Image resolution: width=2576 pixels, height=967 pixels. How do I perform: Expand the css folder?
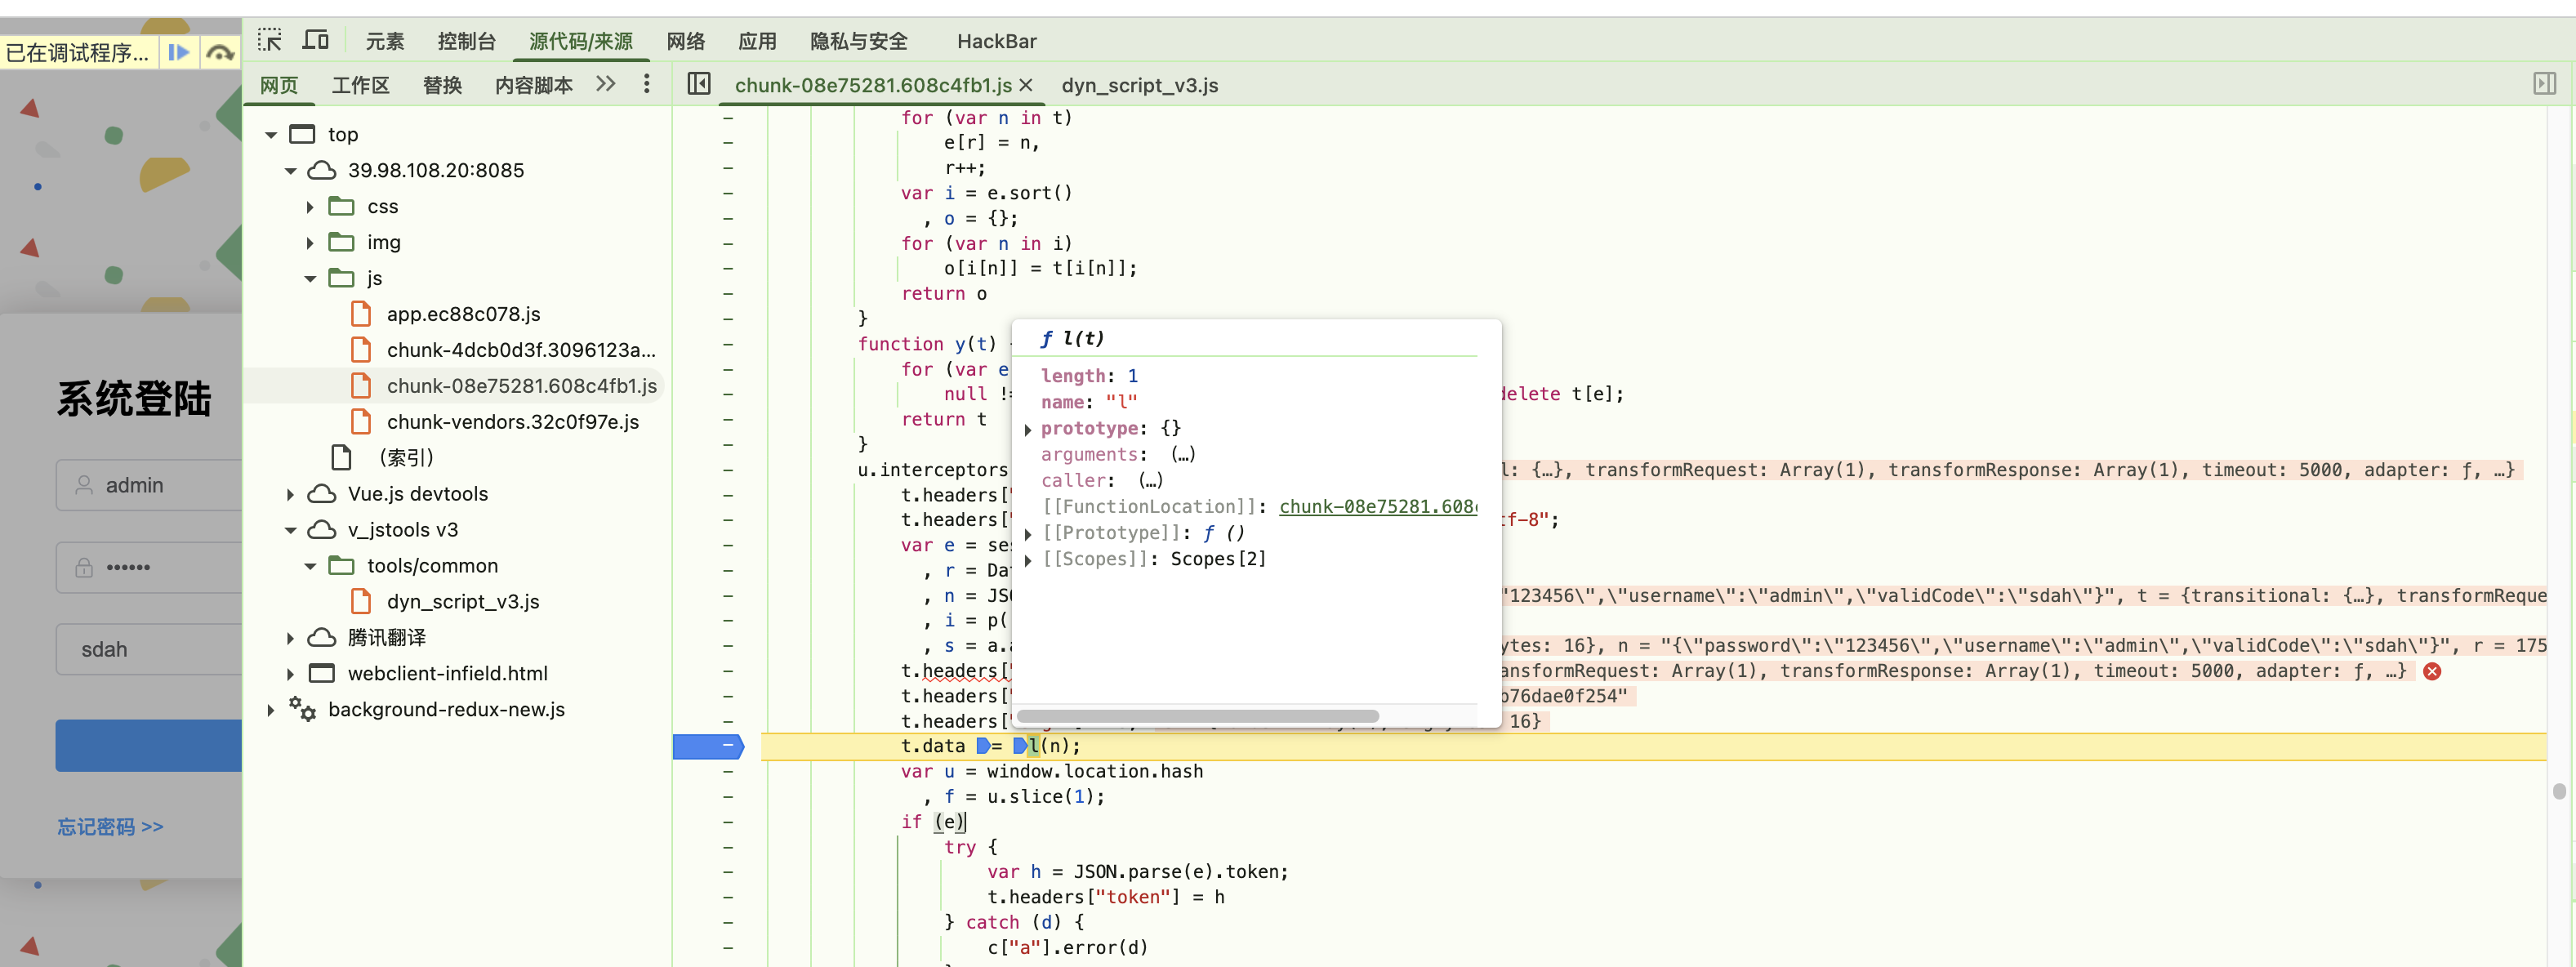coord(310,207)
